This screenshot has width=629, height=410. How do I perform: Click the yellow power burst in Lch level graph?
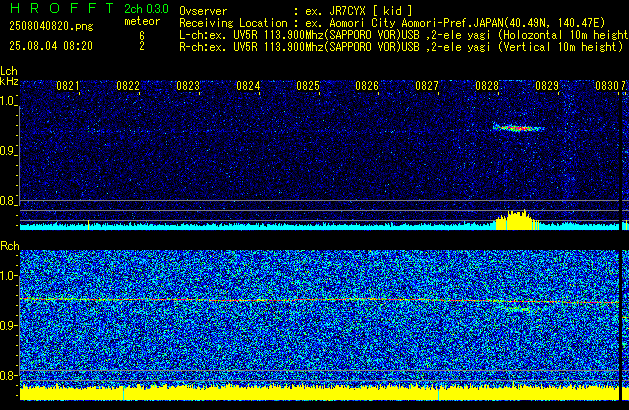[x=517, y=220]
